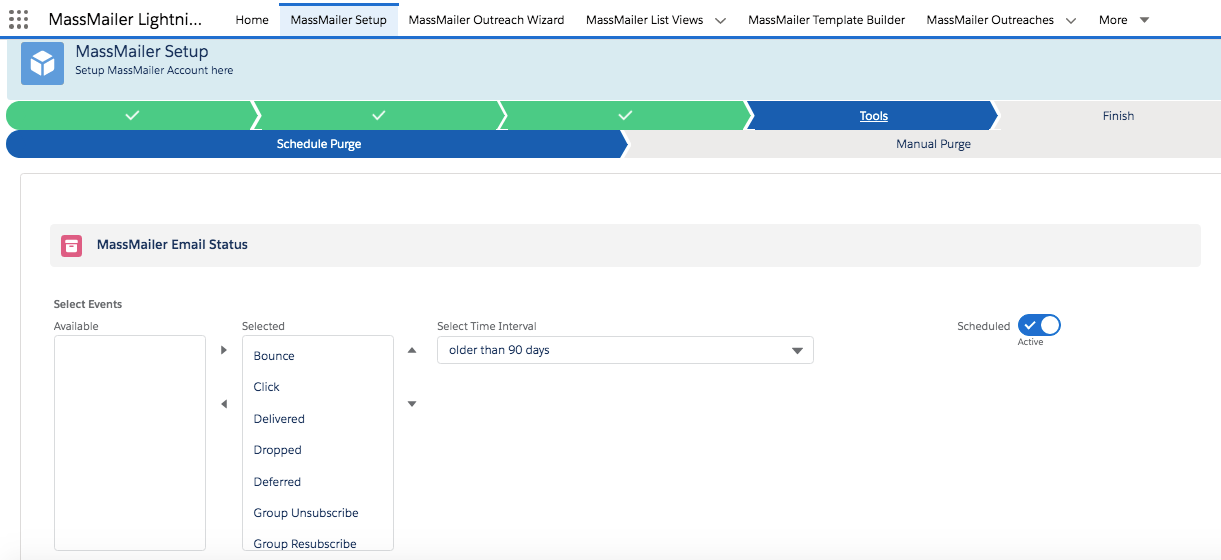Click the MassMailer Setup cube icon
This screenshot has width=1221, height=560.
click(42, 63)
